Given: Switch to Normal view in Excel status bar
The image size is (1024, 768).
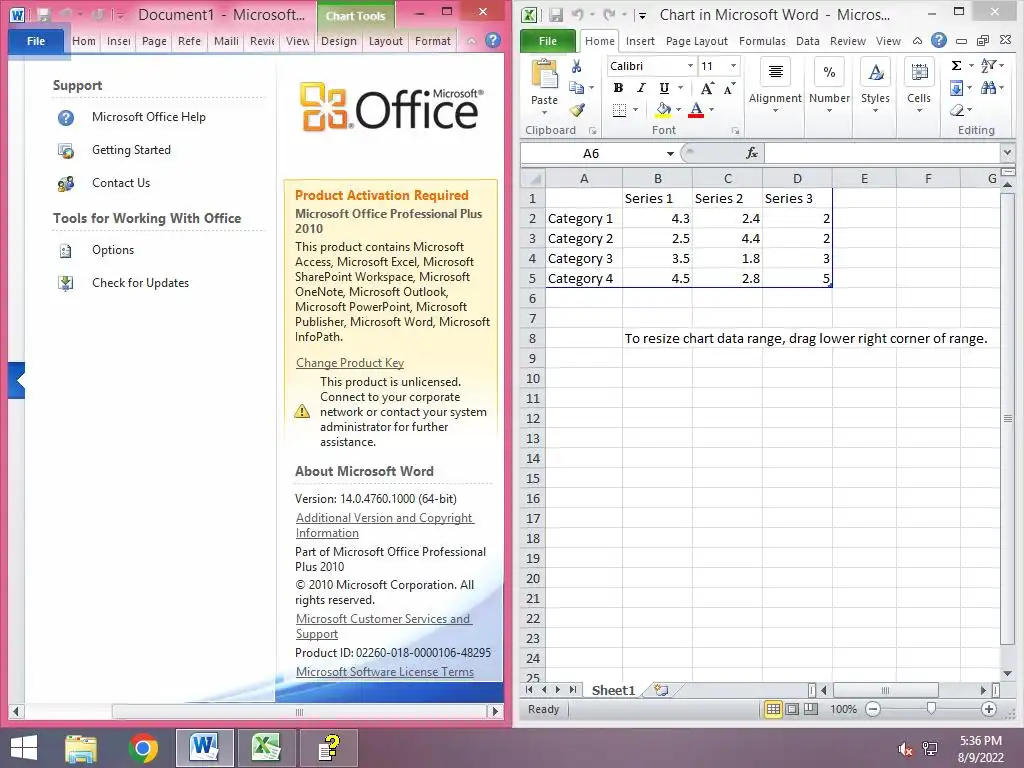Looking at the screenshot, I should tap(773, 709).
